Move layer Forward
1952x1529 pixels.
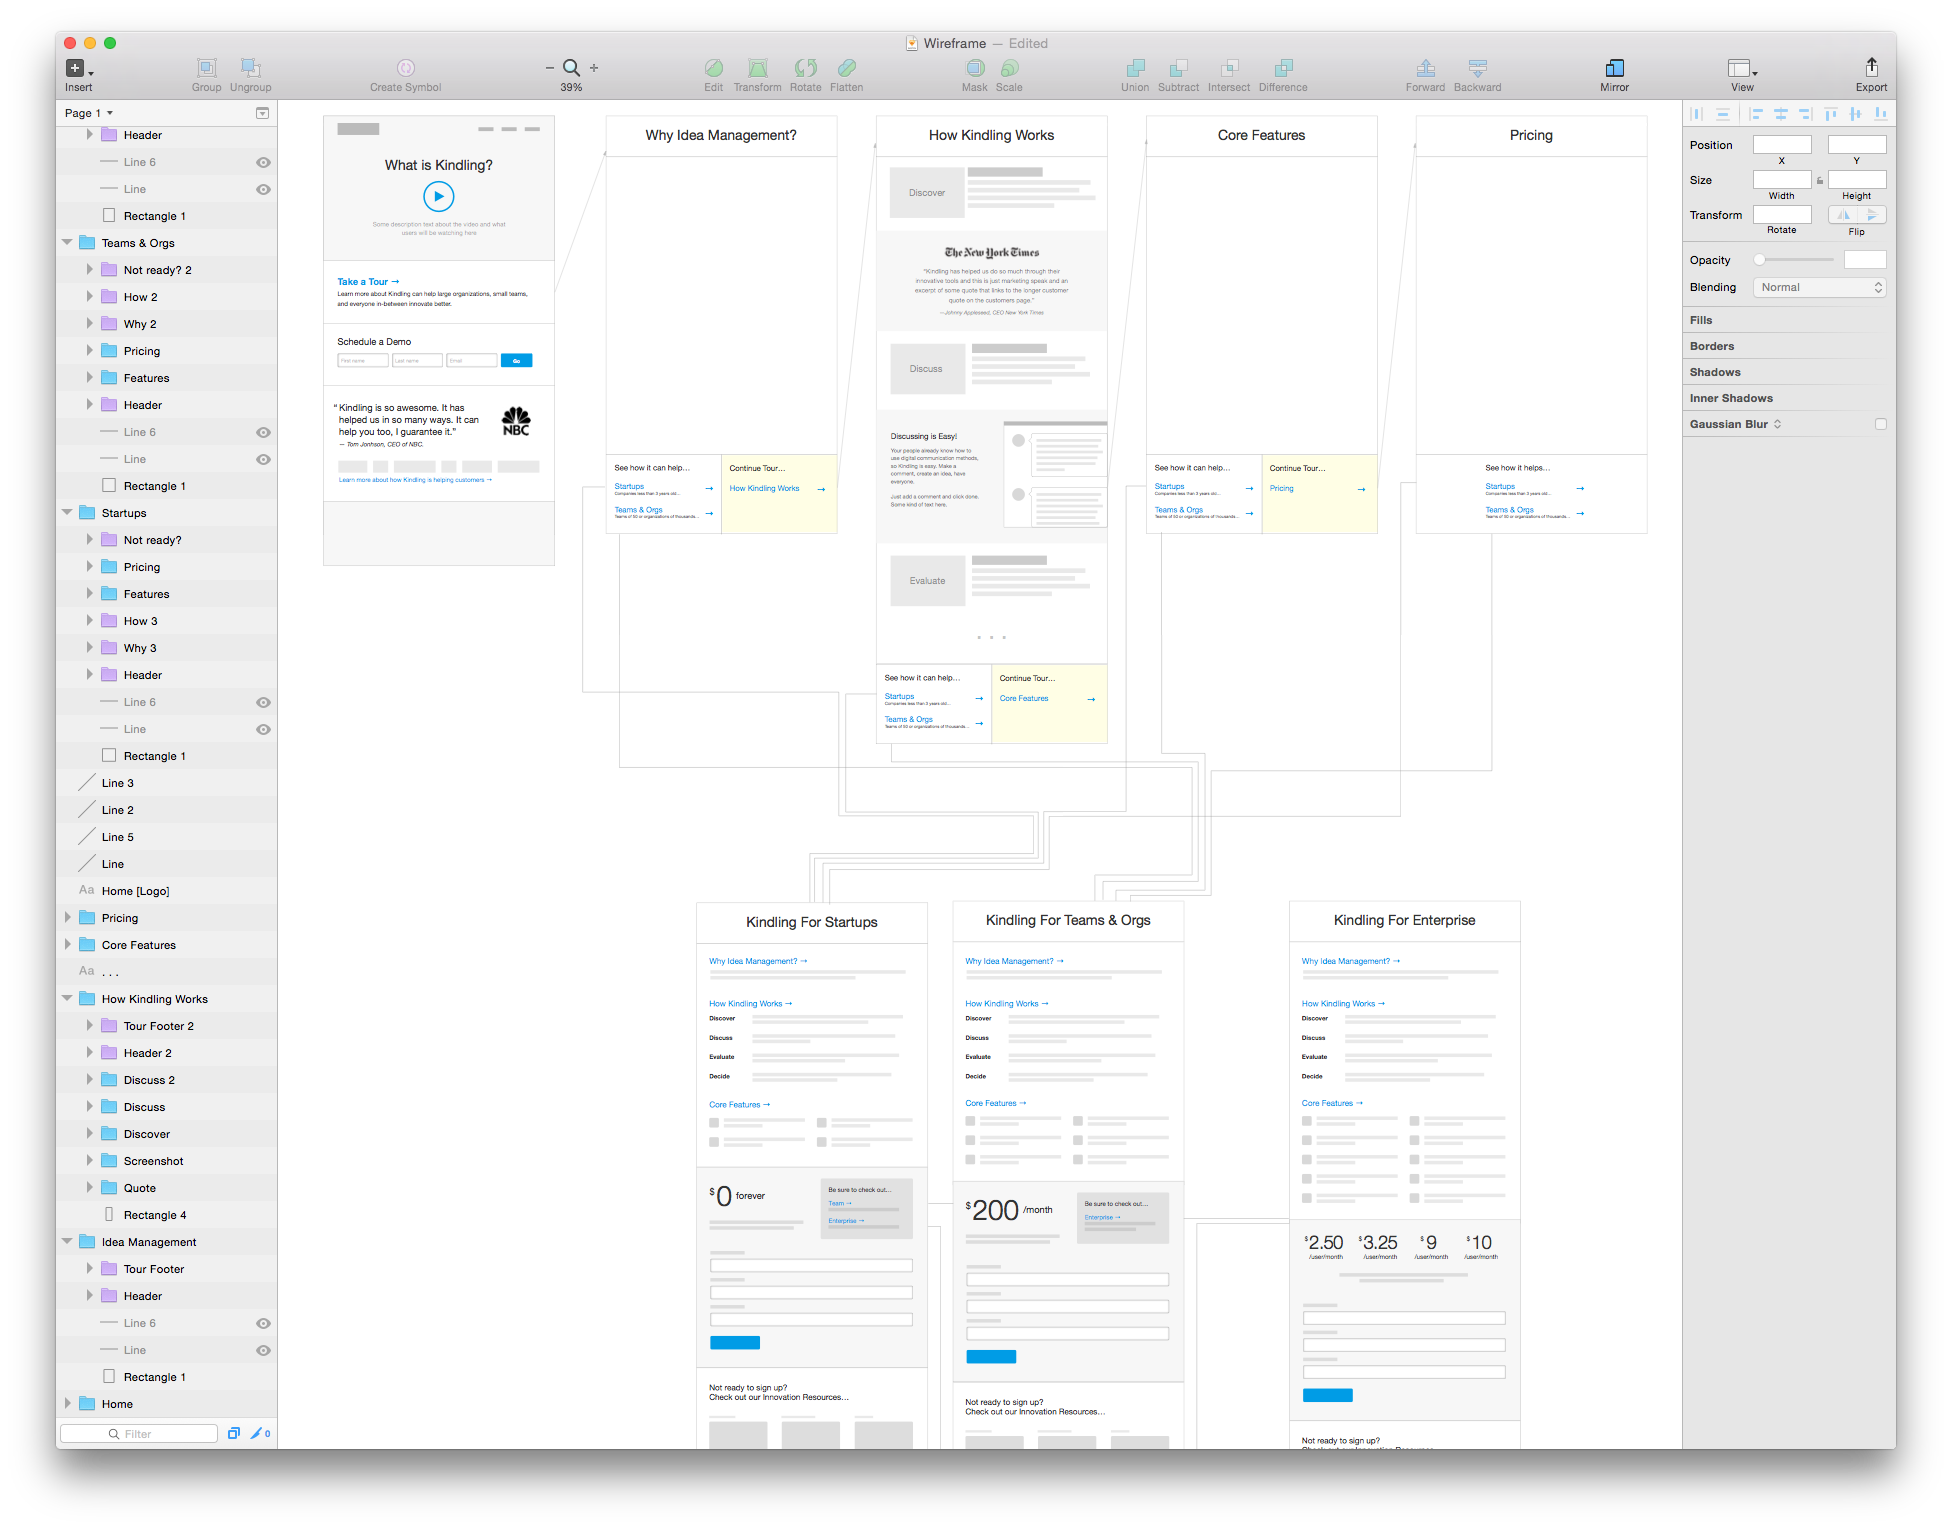click(1425, 67)
